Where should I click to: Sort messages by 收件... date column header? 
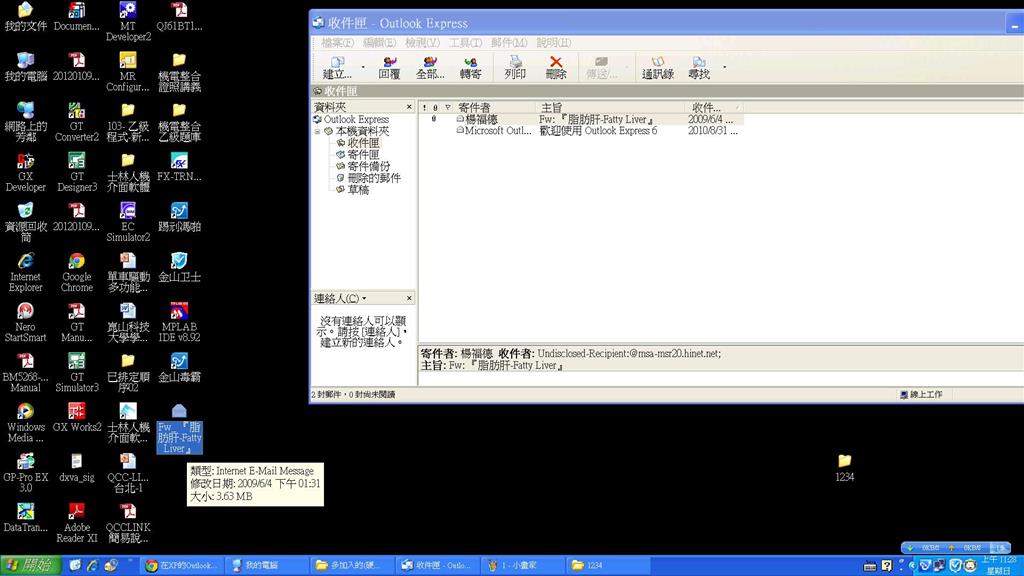[x=714, y=107]
